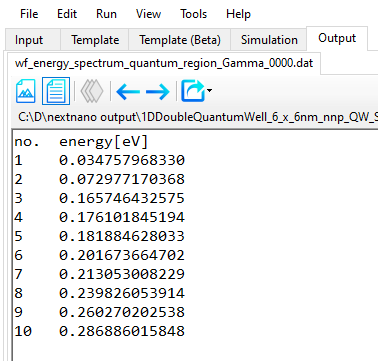
Task: Select the Output tab
Action: tap(337, 38)
